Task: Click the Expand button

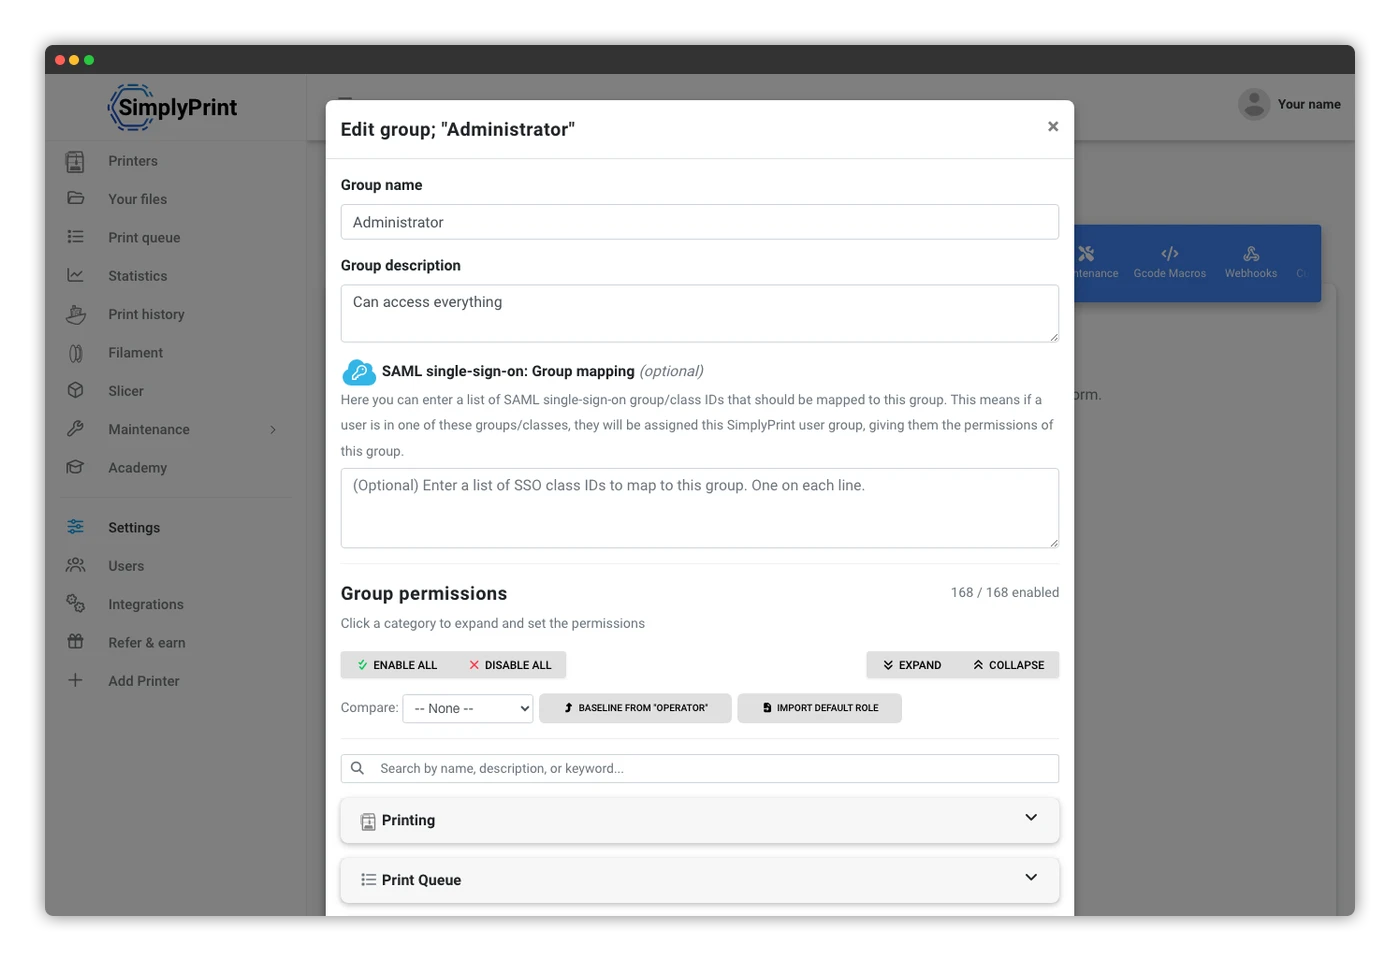Action: click(912, 665)
